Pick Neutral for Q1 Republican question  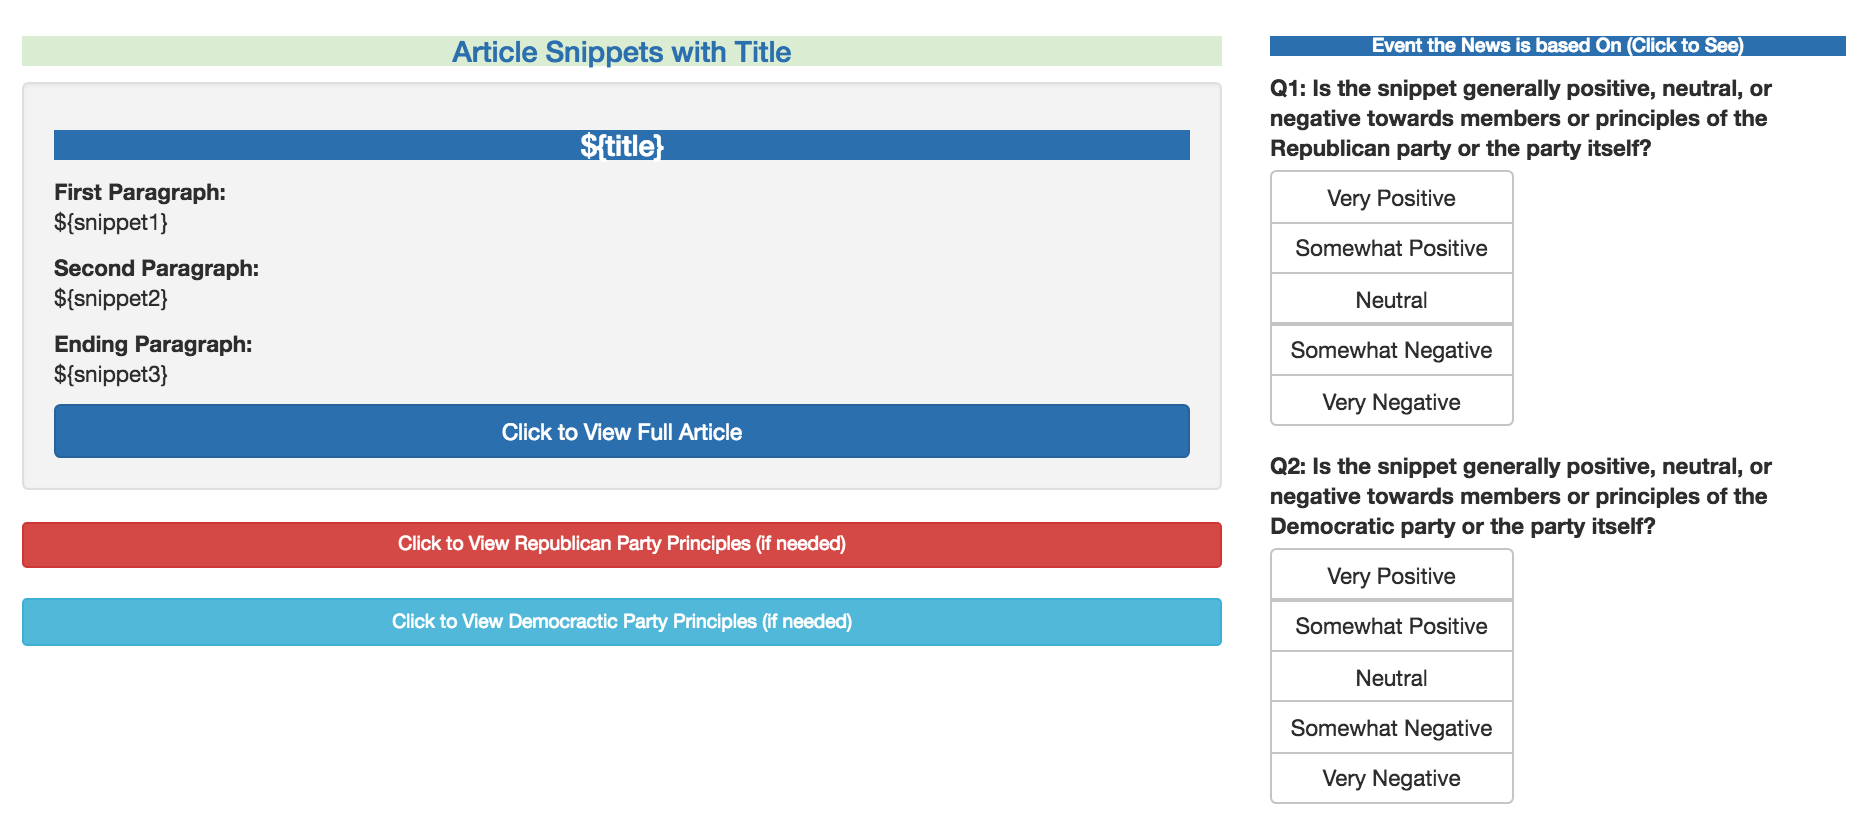click(x=1391, y=300)
